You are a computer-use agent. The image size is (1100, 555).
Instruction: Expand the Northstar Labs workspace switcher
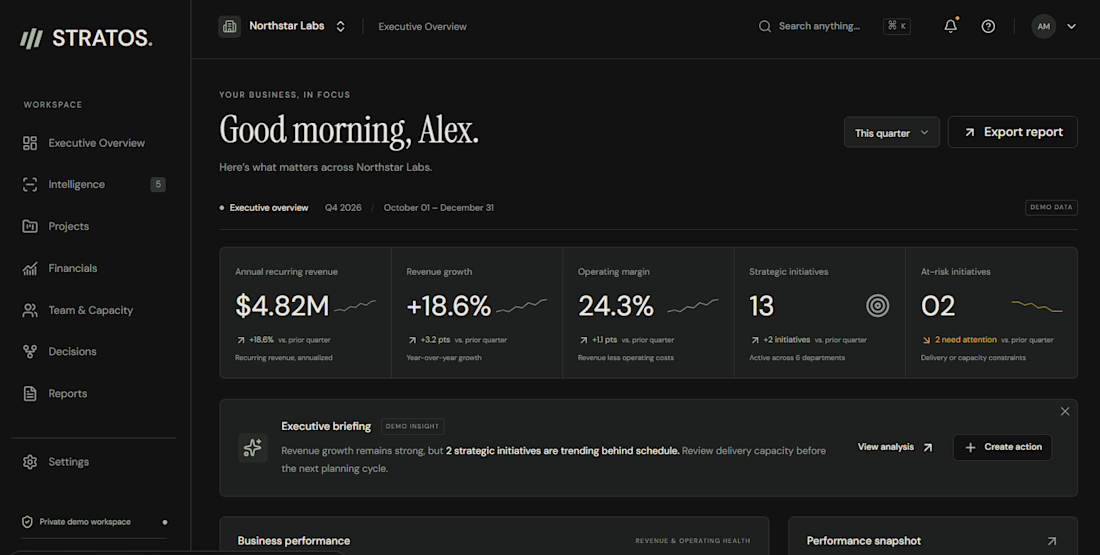pos(340,27)
